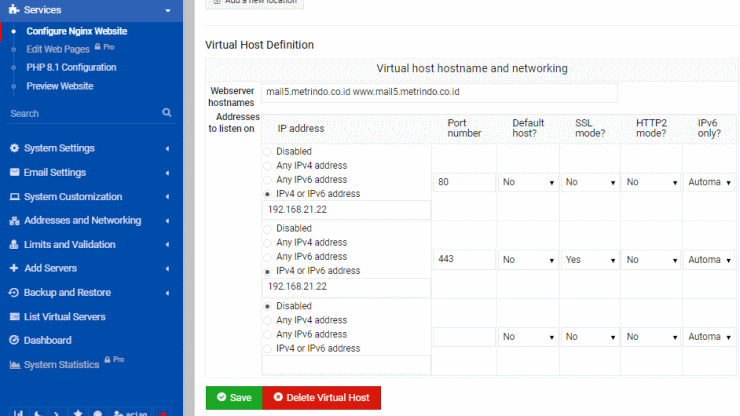Click the port number field containing 443
Image resolution: width=740 pixels, height=416 pixels.
click(464, 260)
